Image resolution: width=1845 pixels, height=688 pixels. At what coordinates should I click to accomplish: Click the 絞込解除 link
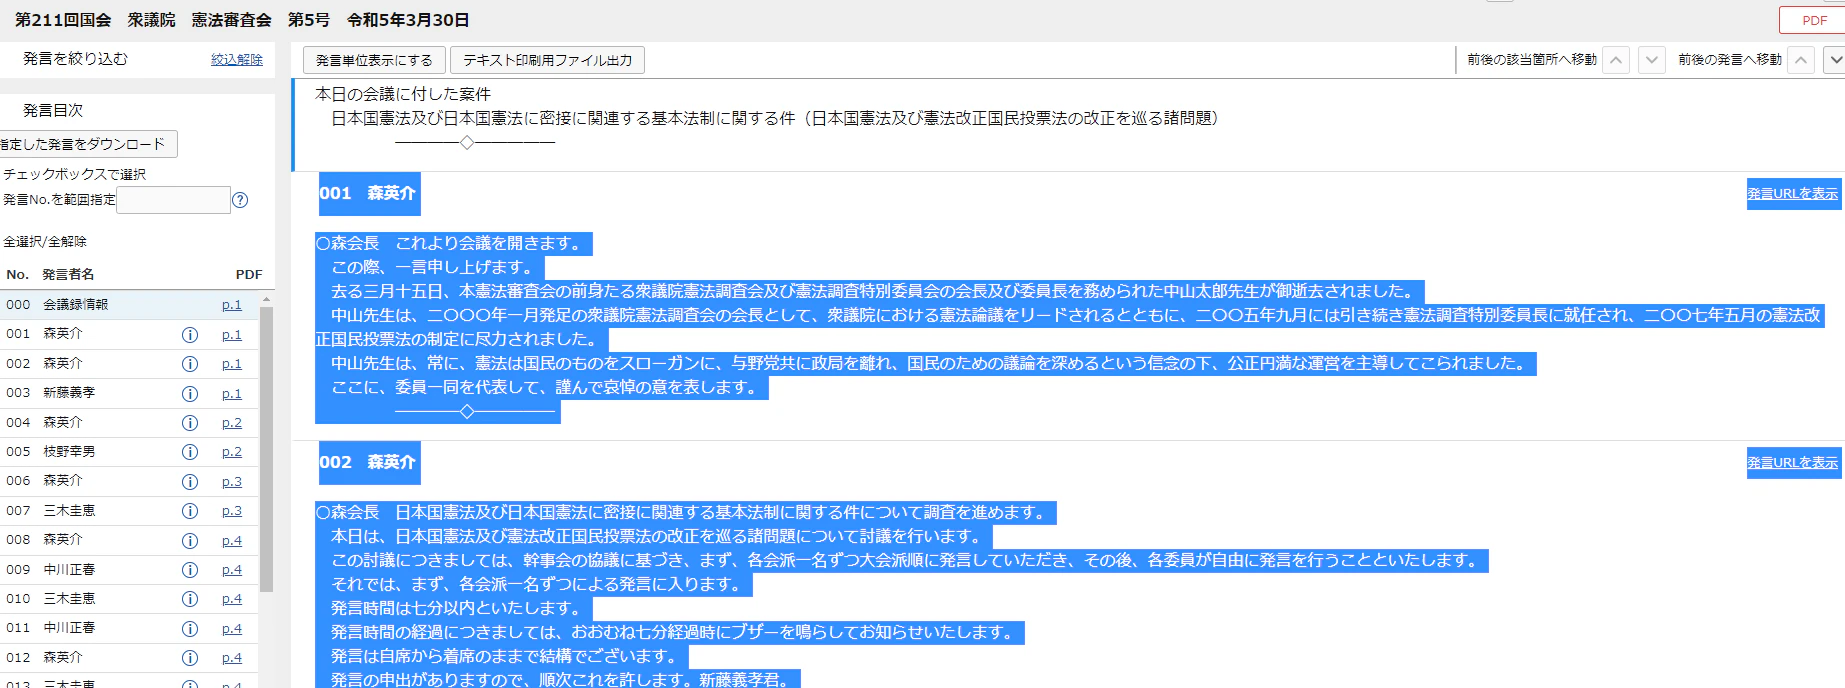237,60
